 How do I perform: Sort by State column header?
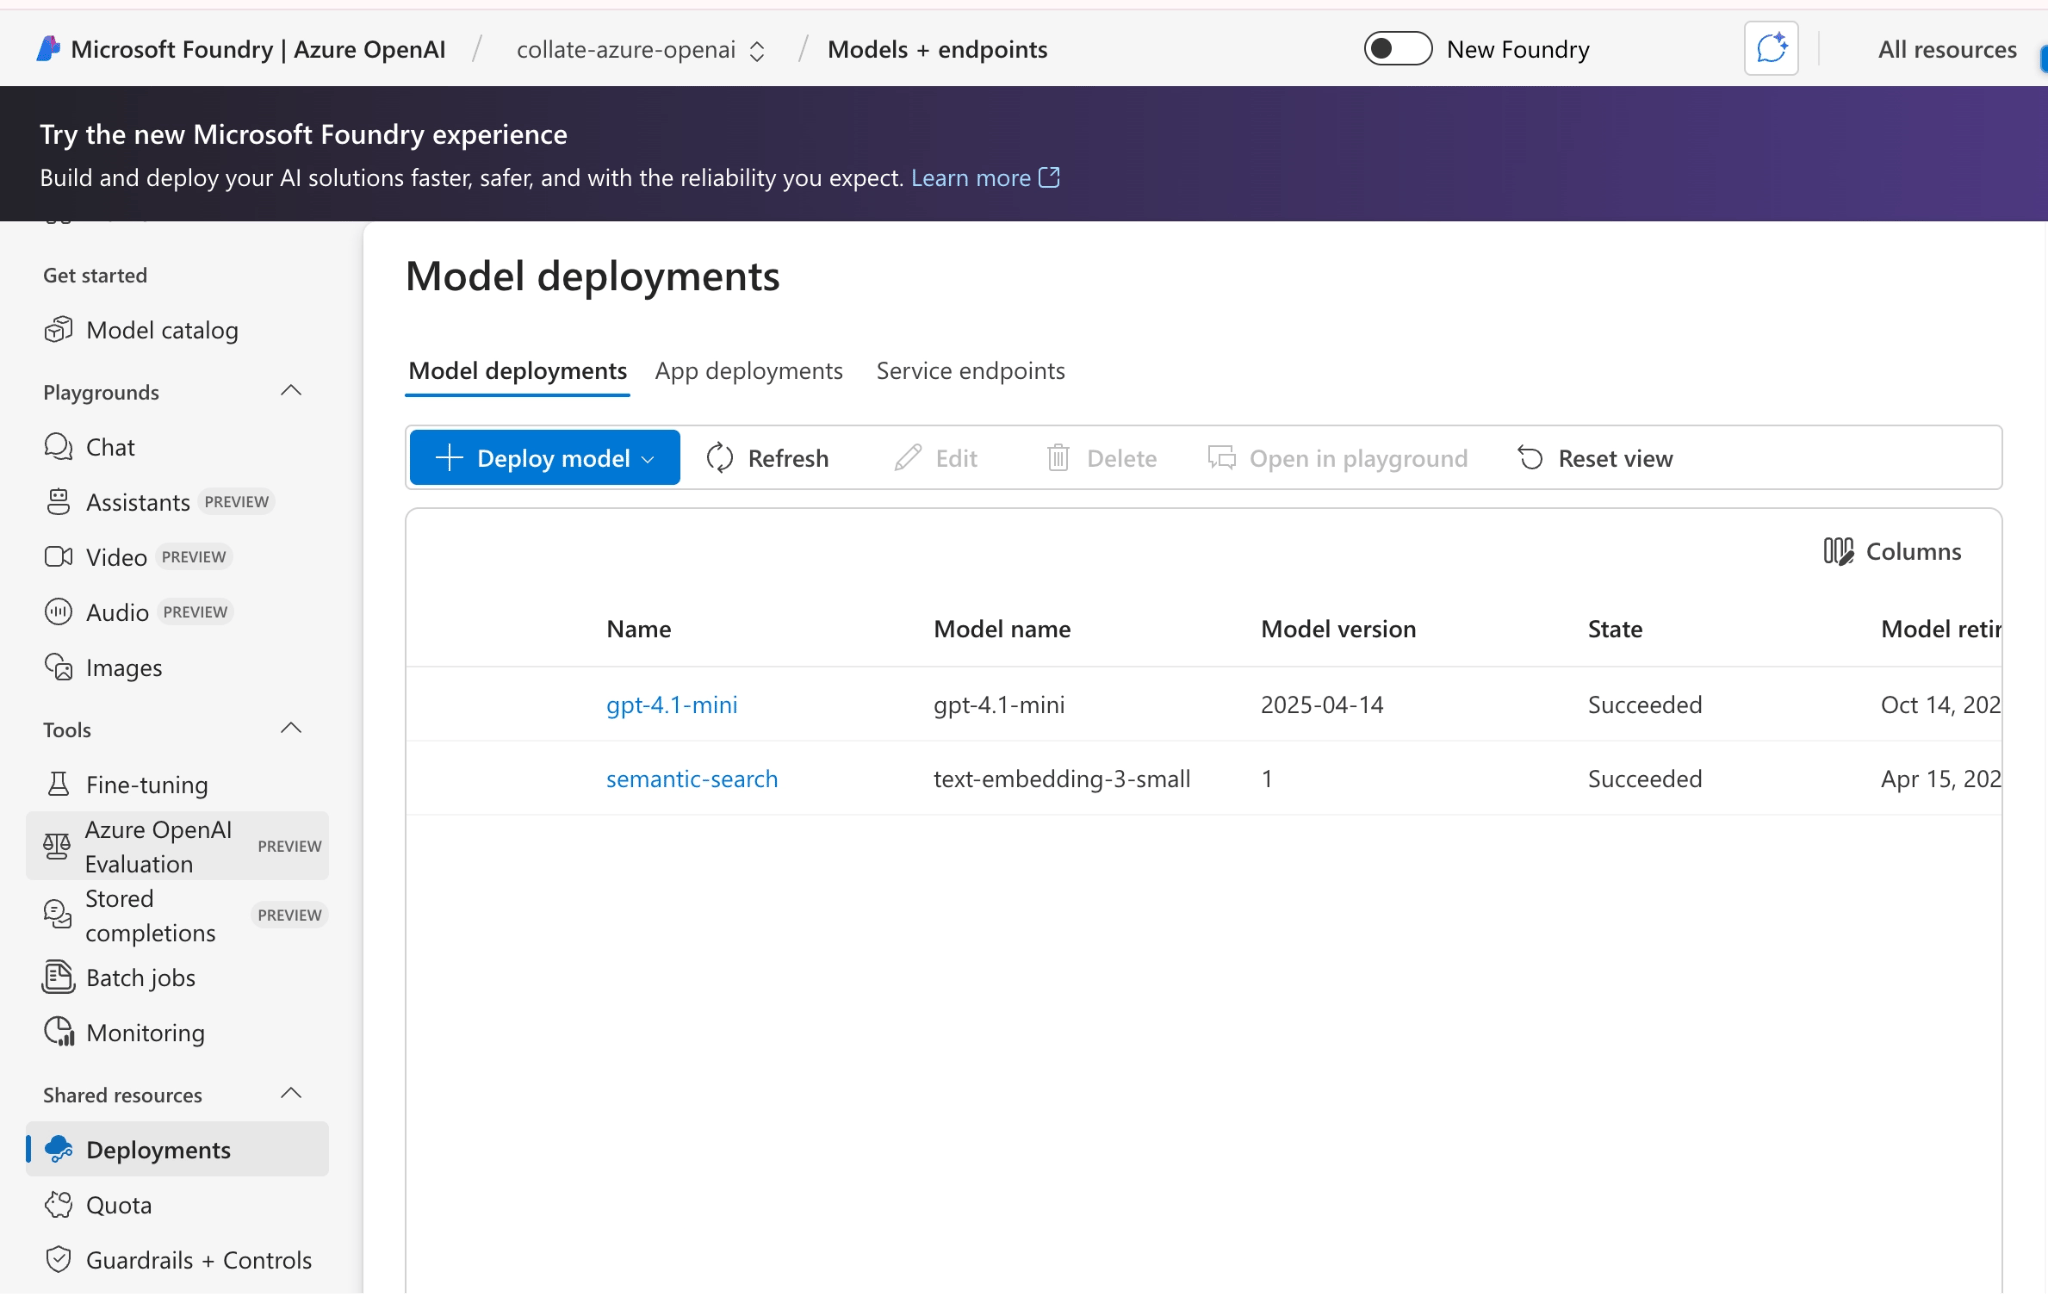point(1615,629)
